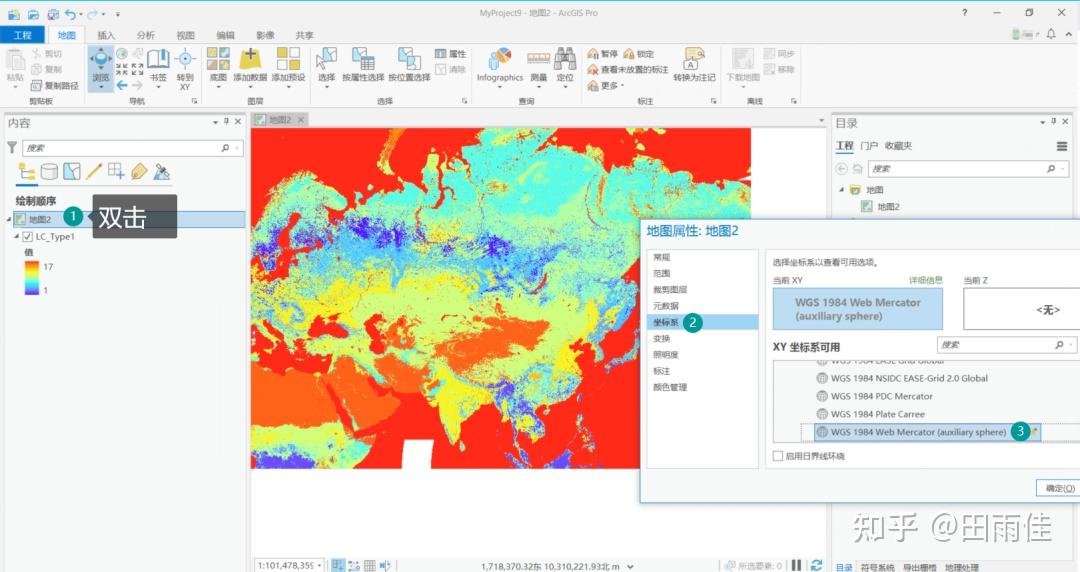This screenshot has width=1080, height=572.
Task: Activate the 选择 (Select) tool
Action: (326, 67)
